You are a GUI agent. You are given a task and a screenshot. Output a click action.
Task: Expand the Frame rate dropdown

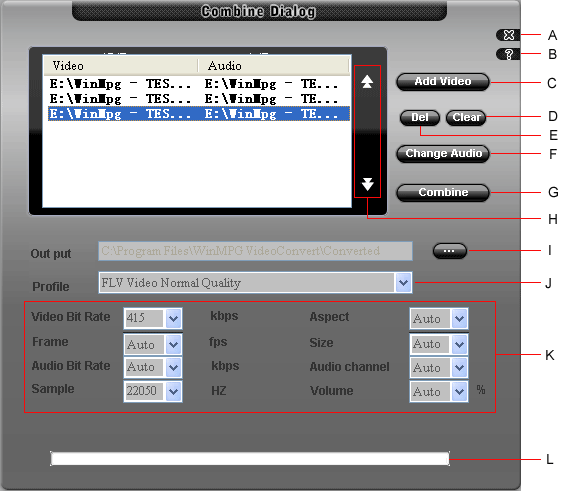click(x=173, y=344)
